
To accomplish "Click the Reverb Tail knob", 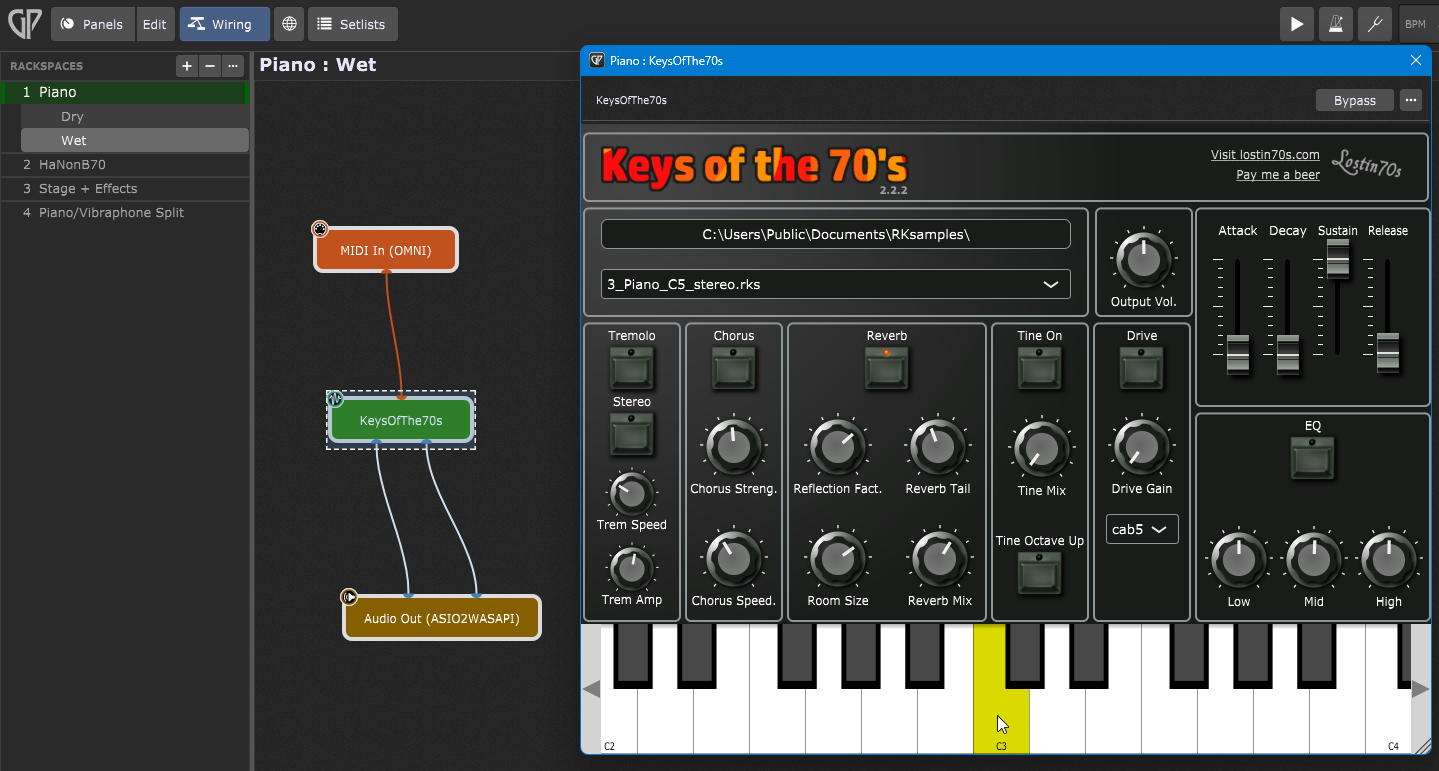I will 938,447.
